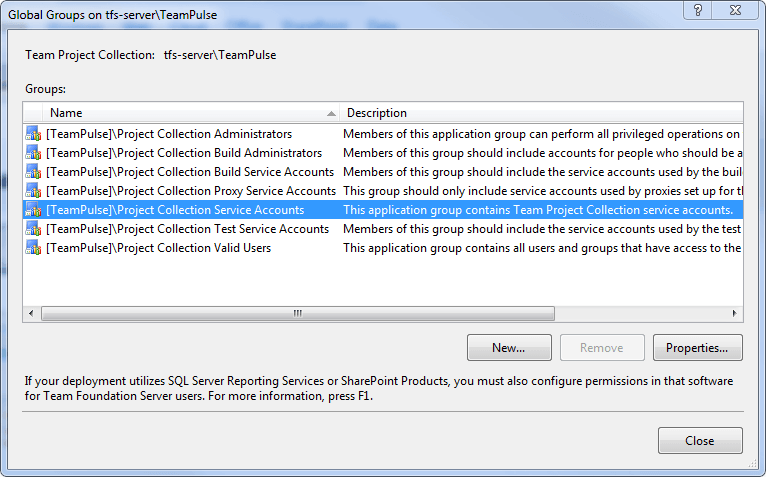This screenshot has width=766, height=477.
Task: Click the selected Service Accounts group icon
Action: [33, 210]
